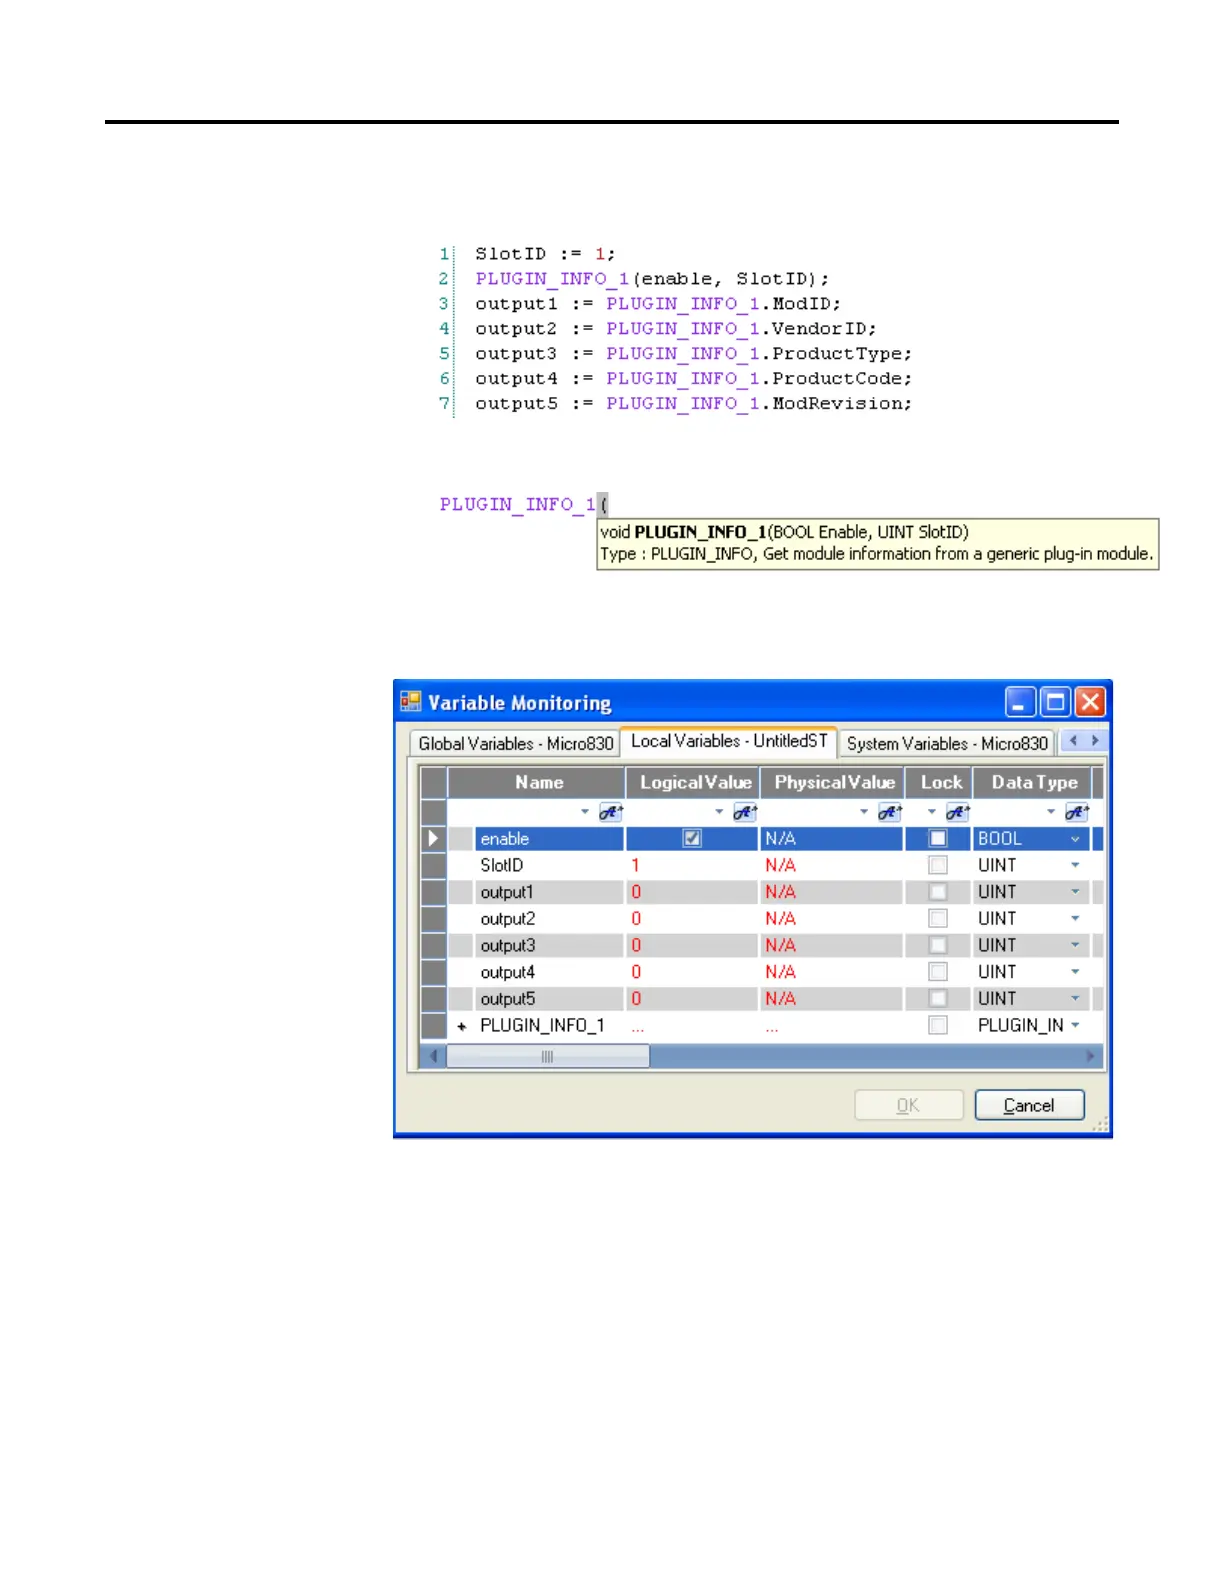Toggle the Lock checkbox for PLUGIN_INFO_1

[x=938, y=1025]
